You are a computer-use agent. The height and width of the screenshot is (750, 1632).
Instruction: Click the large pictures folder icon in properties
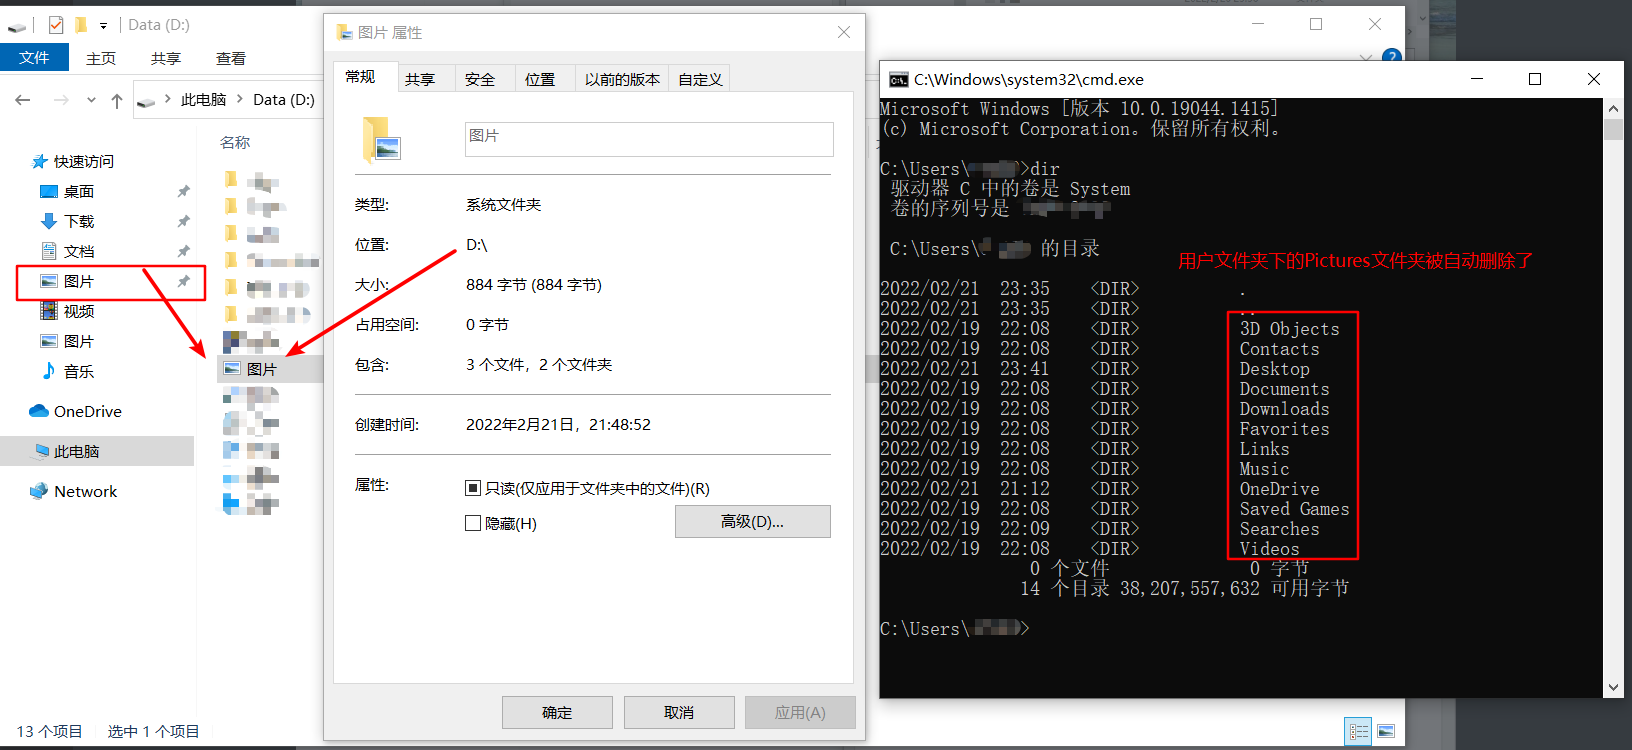381,140
